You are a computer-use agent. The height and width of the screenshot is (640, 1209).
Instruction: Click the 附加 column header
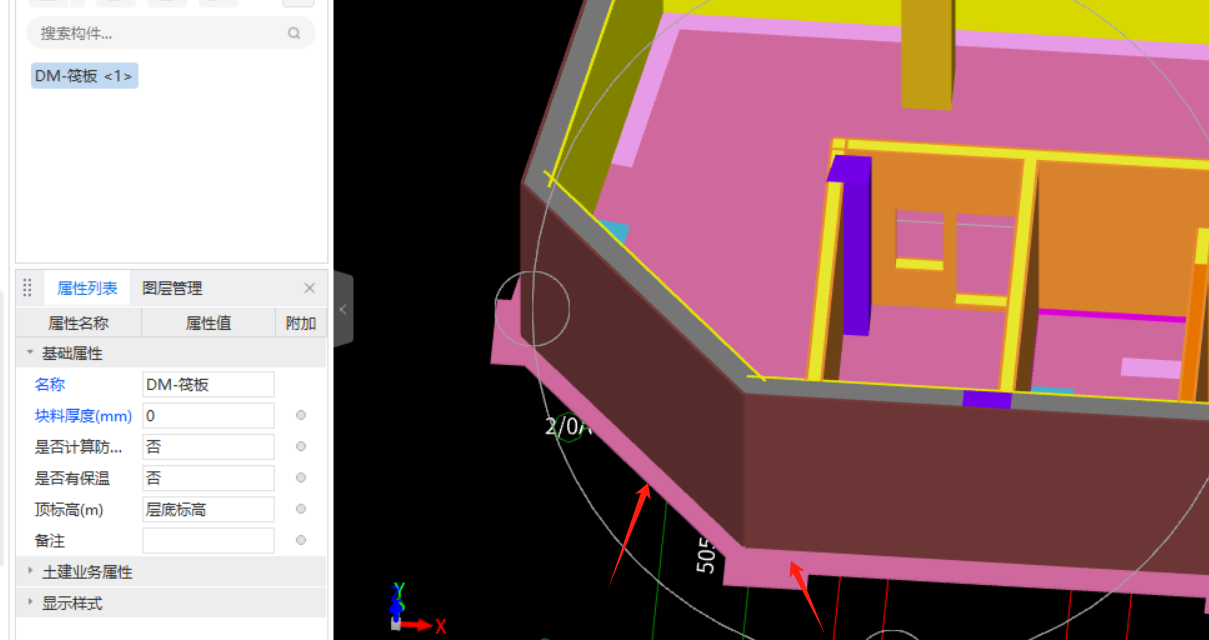point(300,323)
